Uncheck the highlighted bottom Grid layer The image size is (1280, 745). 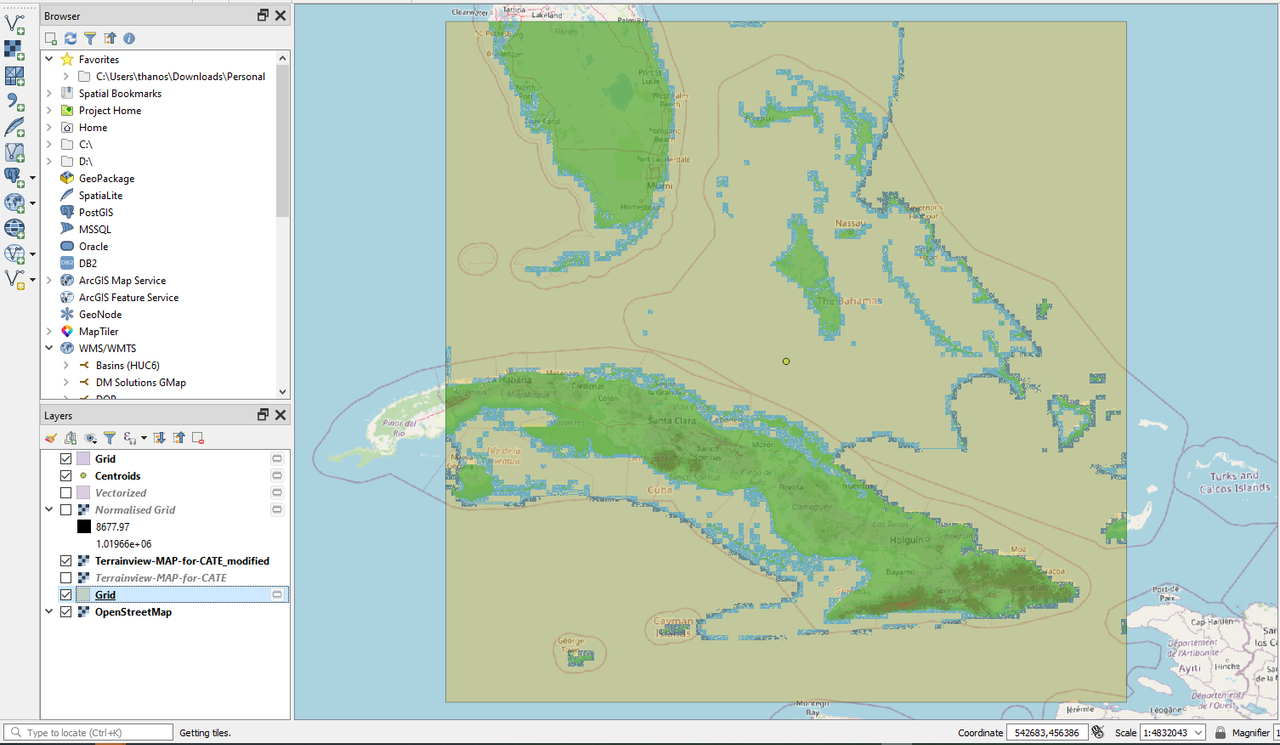pyautogui.click(x=66, y=595)
